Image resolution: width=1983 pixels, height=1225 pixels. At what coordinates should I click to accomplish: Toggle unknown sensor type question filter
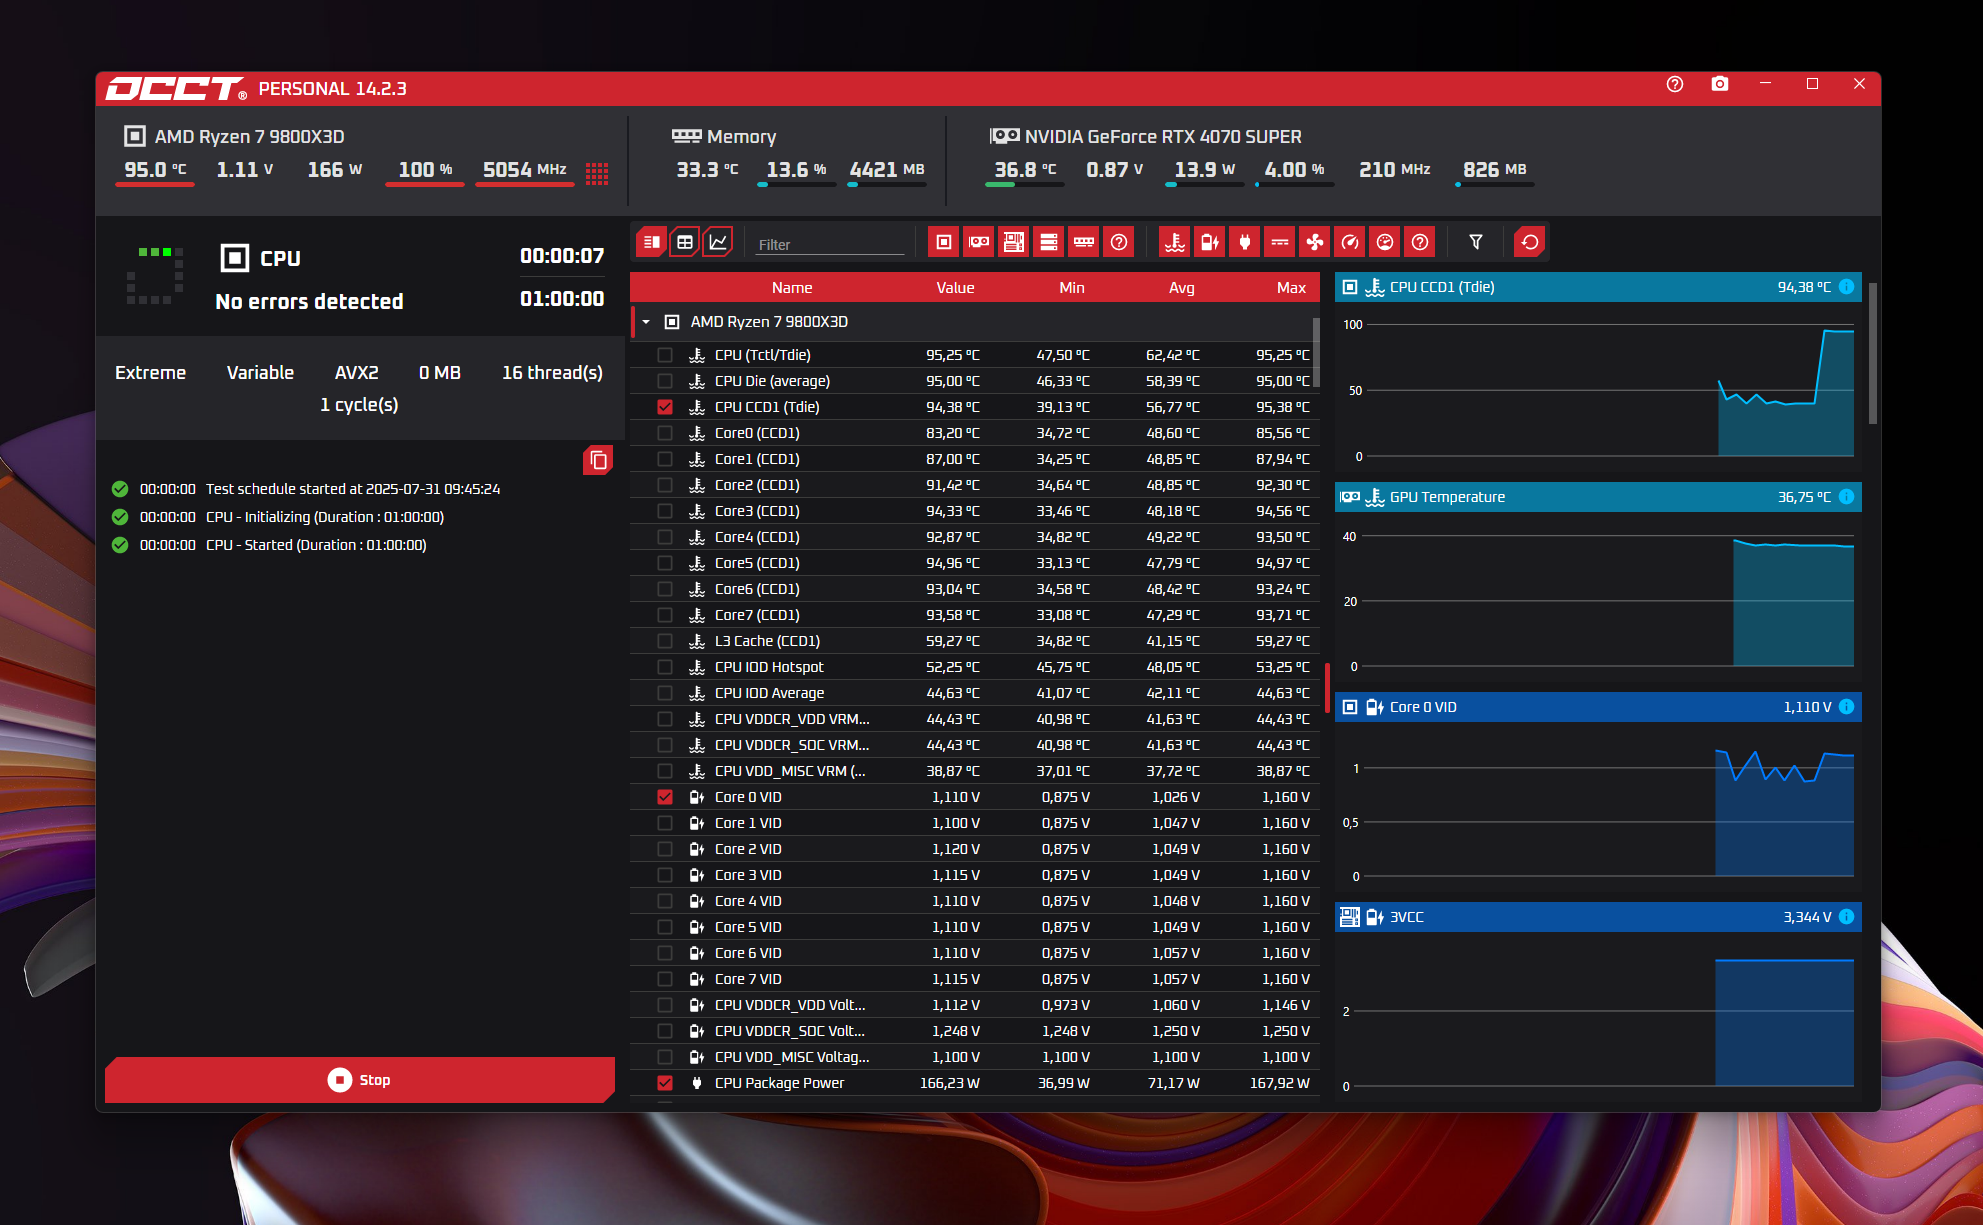pyautogui.click(x=1420, y=242)
